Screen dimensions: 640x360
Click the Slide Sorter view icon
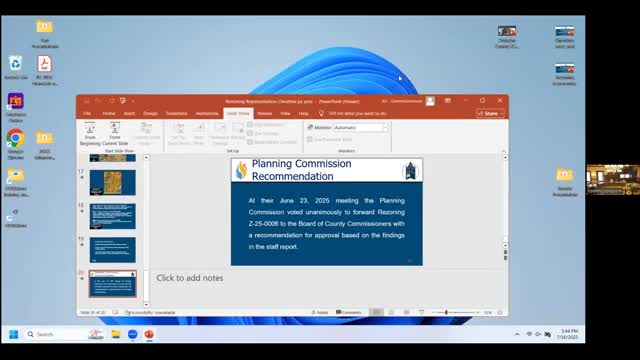tap(391, 312)
